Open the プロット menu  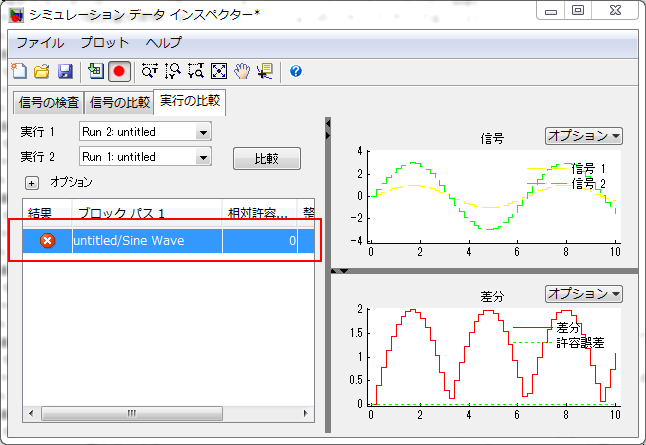pyautogui.click(x=104, y=43)
